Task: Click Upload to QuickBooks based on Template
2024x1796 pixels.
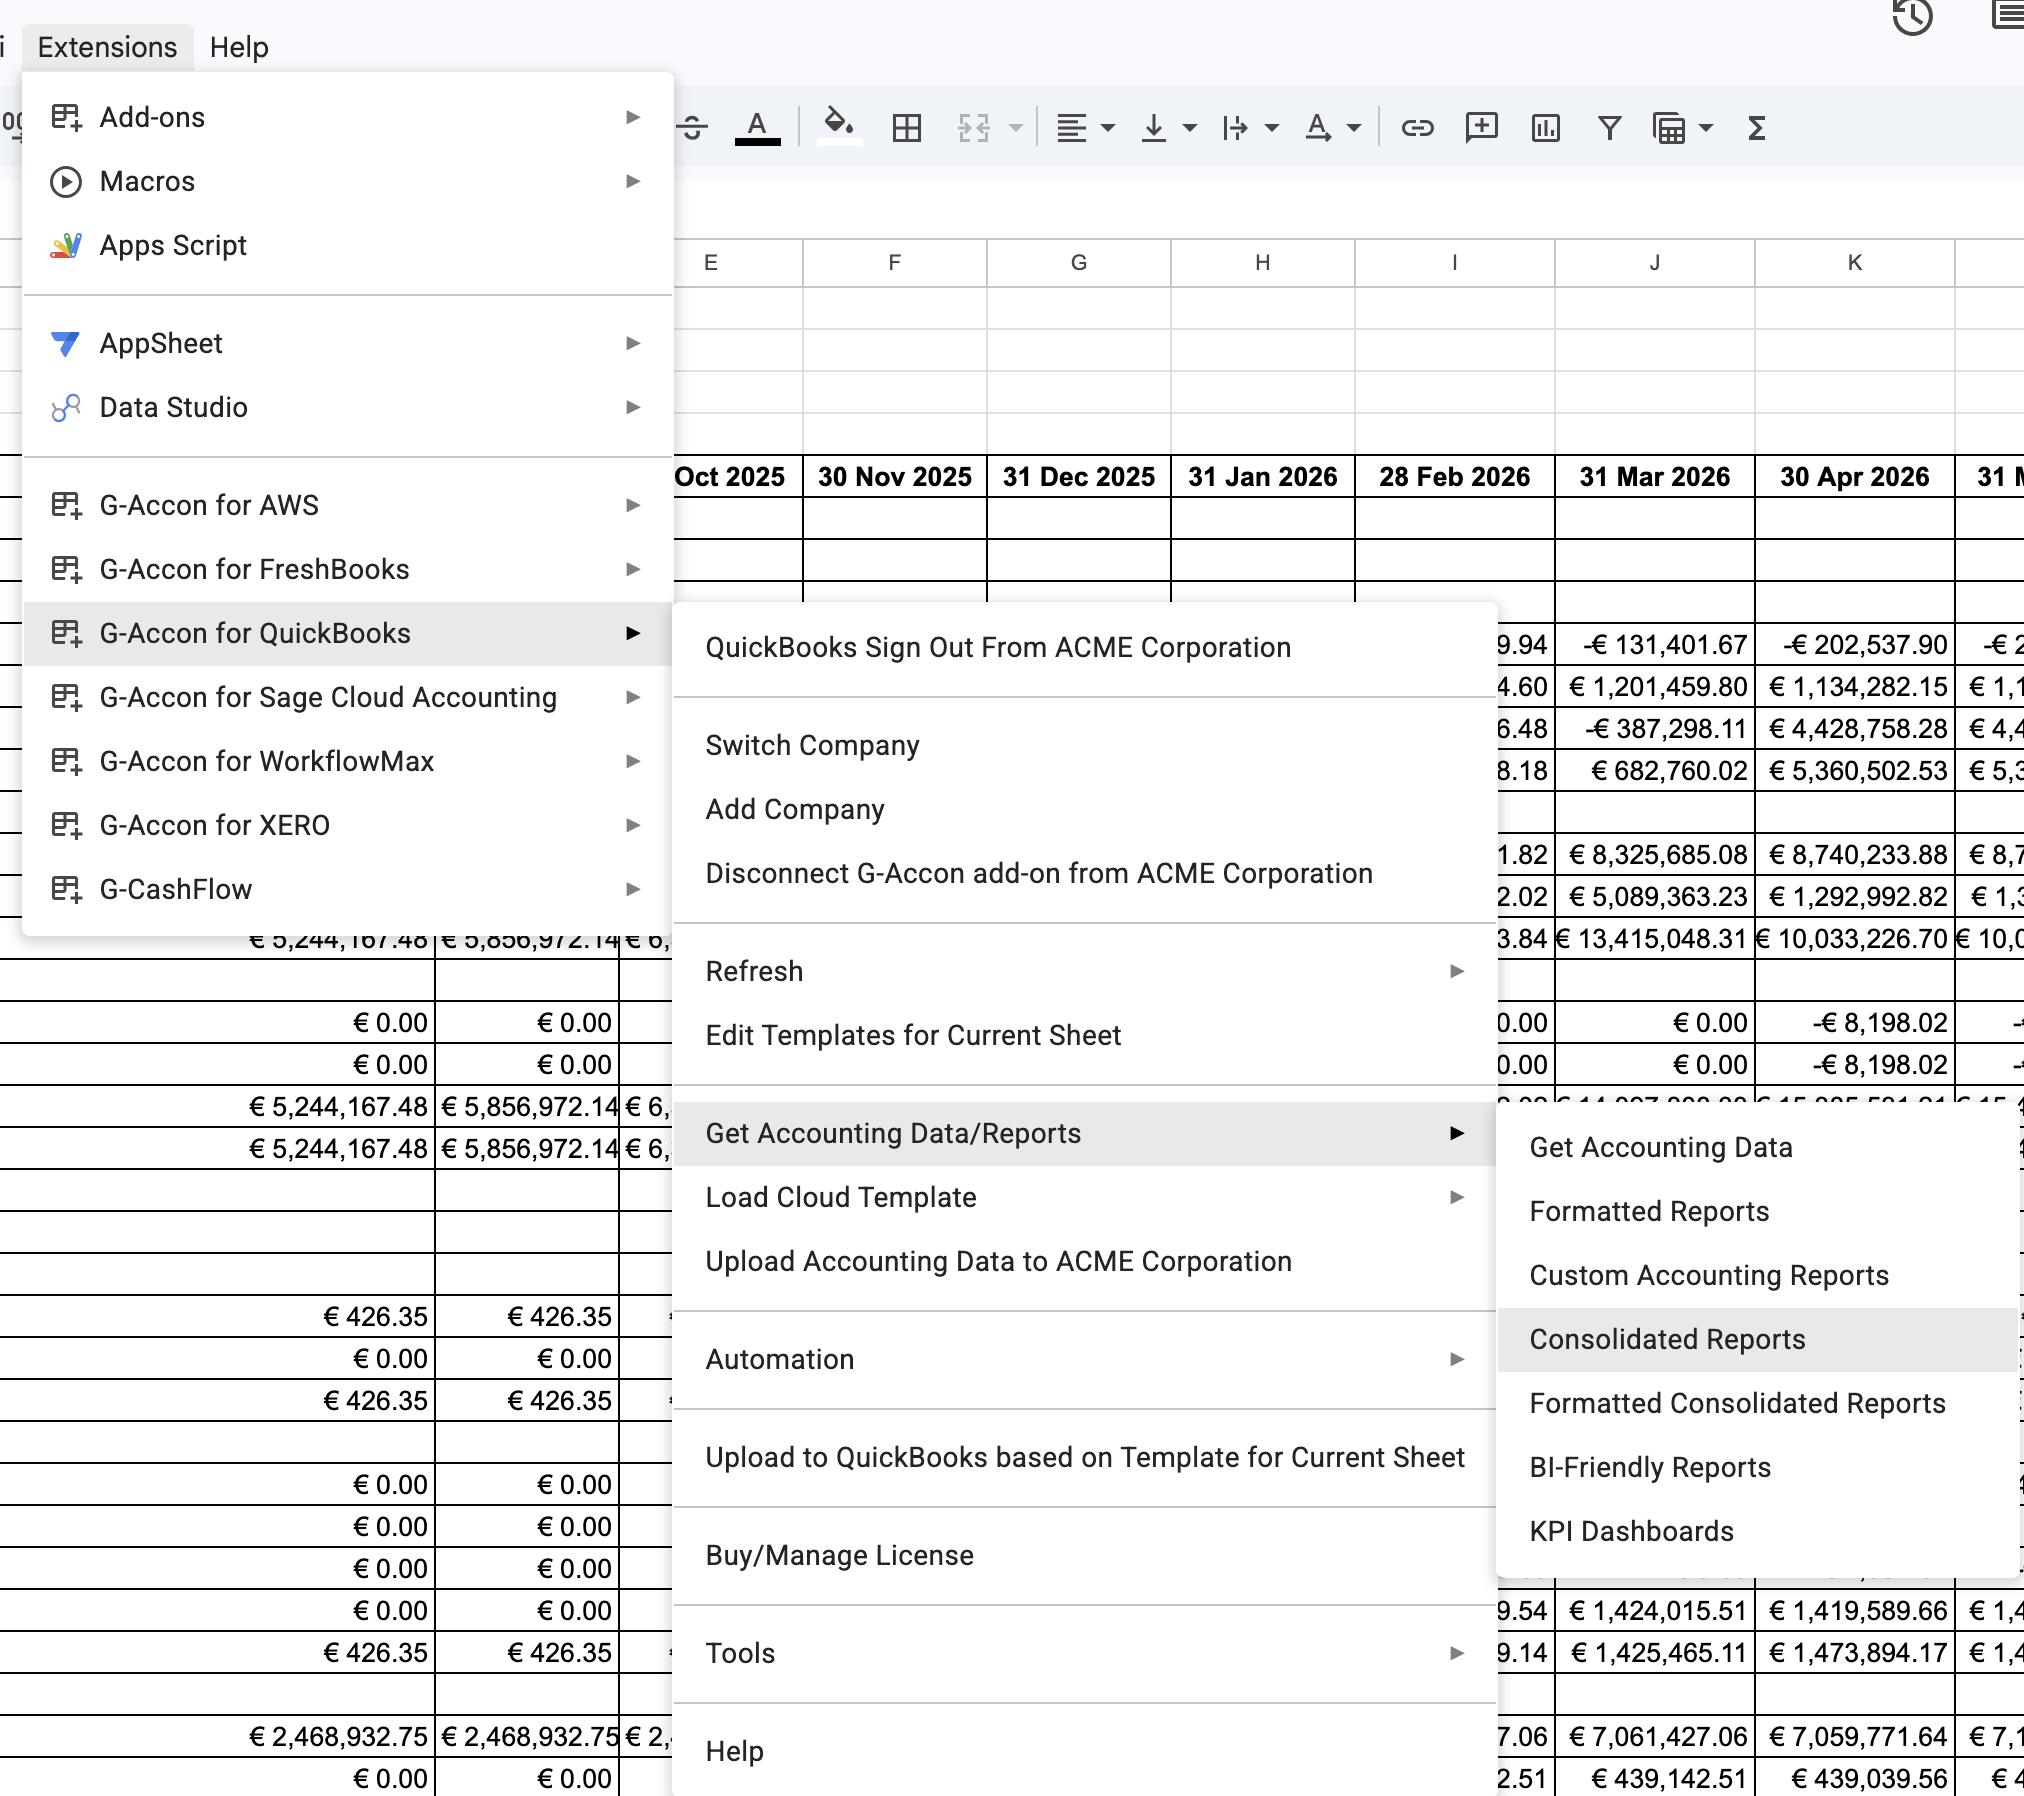Action: coord(1085,1457)
